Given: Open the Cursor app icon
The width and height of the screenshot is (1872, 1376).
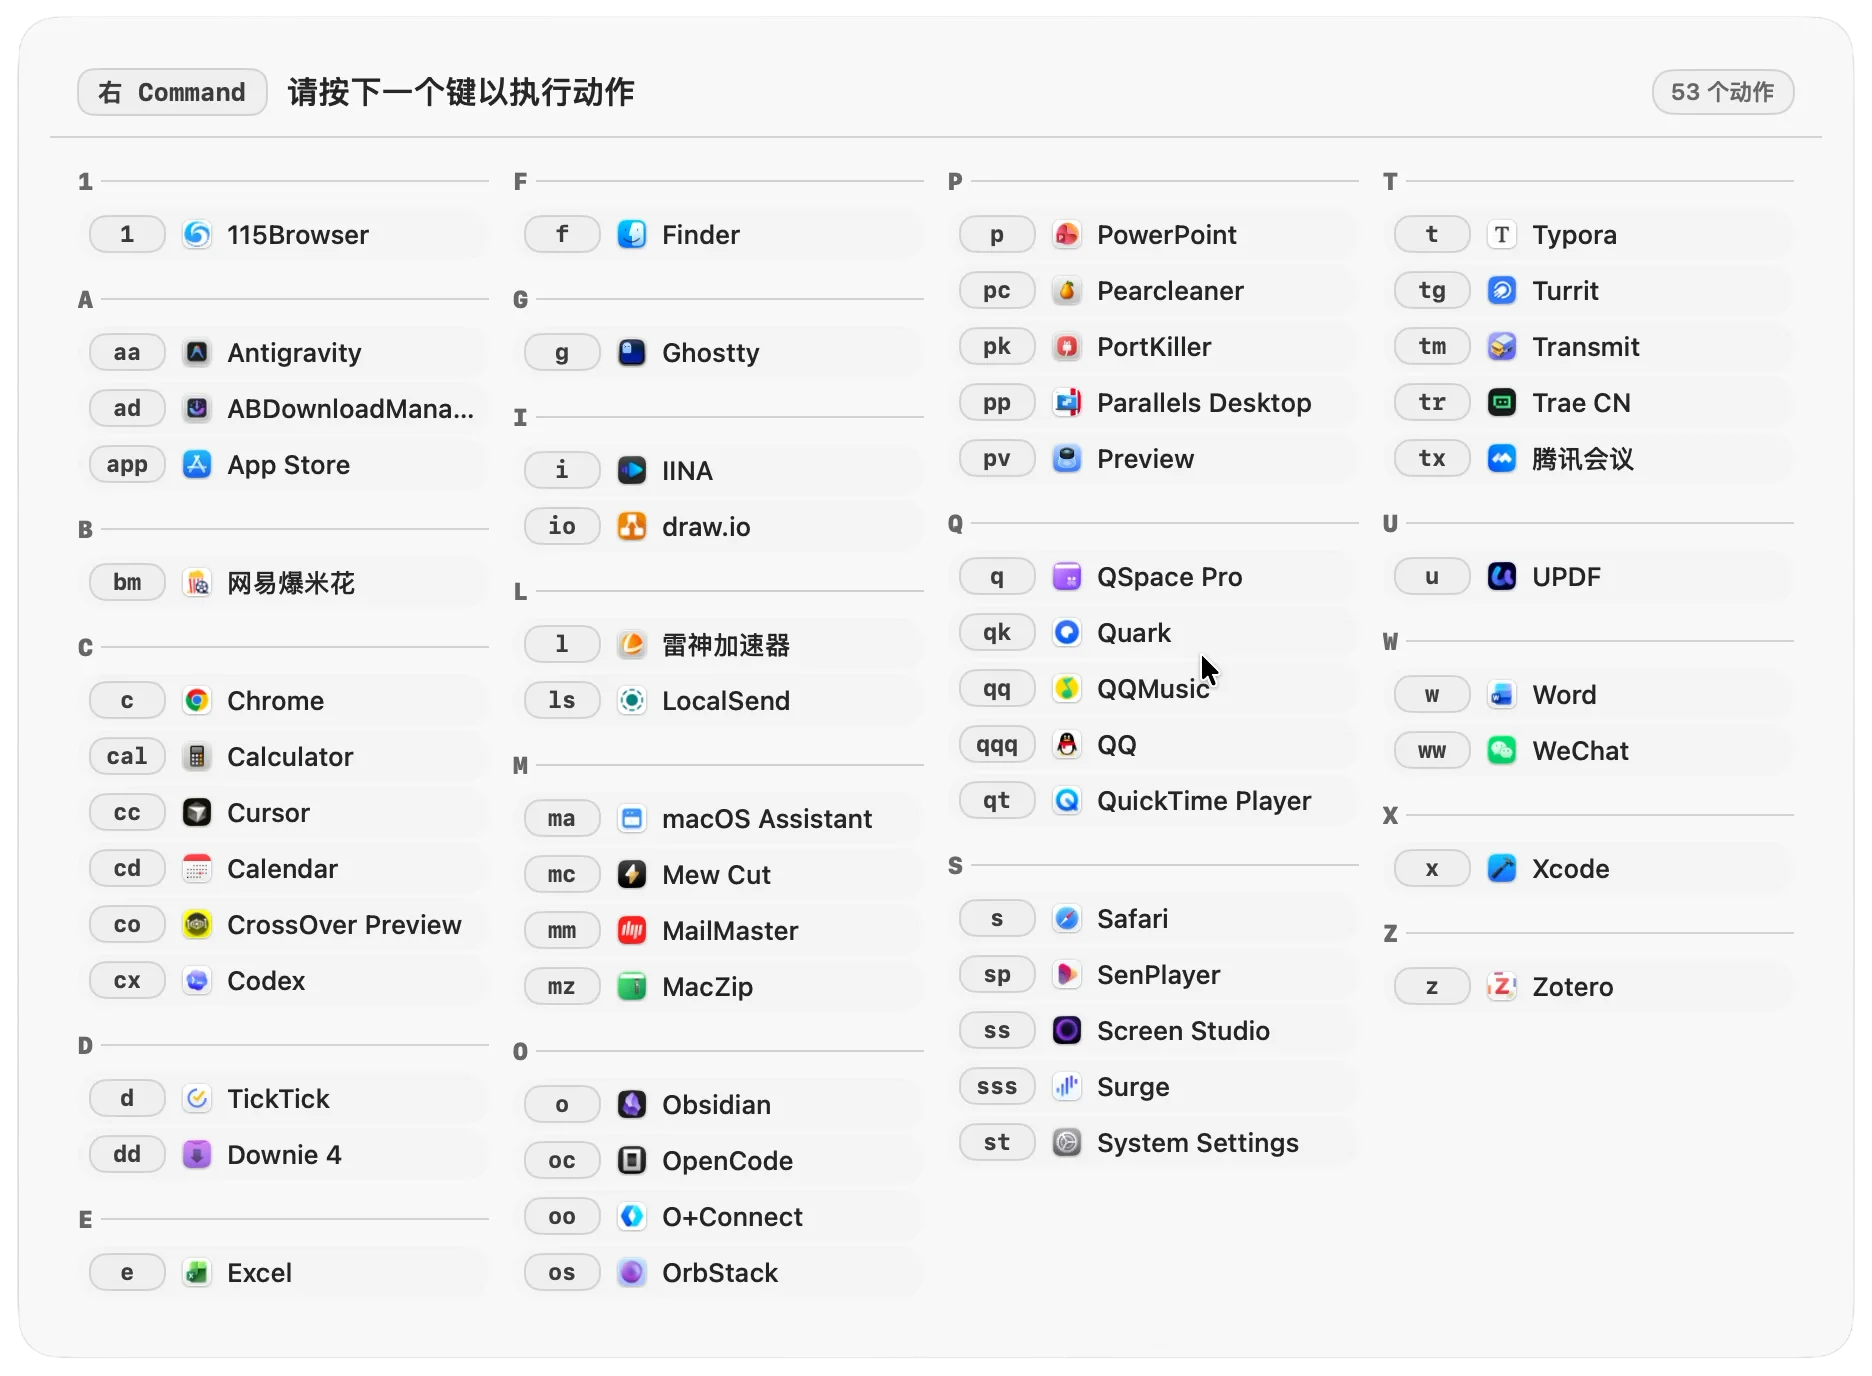Looking at the screenshot, I should pos(197,813).
